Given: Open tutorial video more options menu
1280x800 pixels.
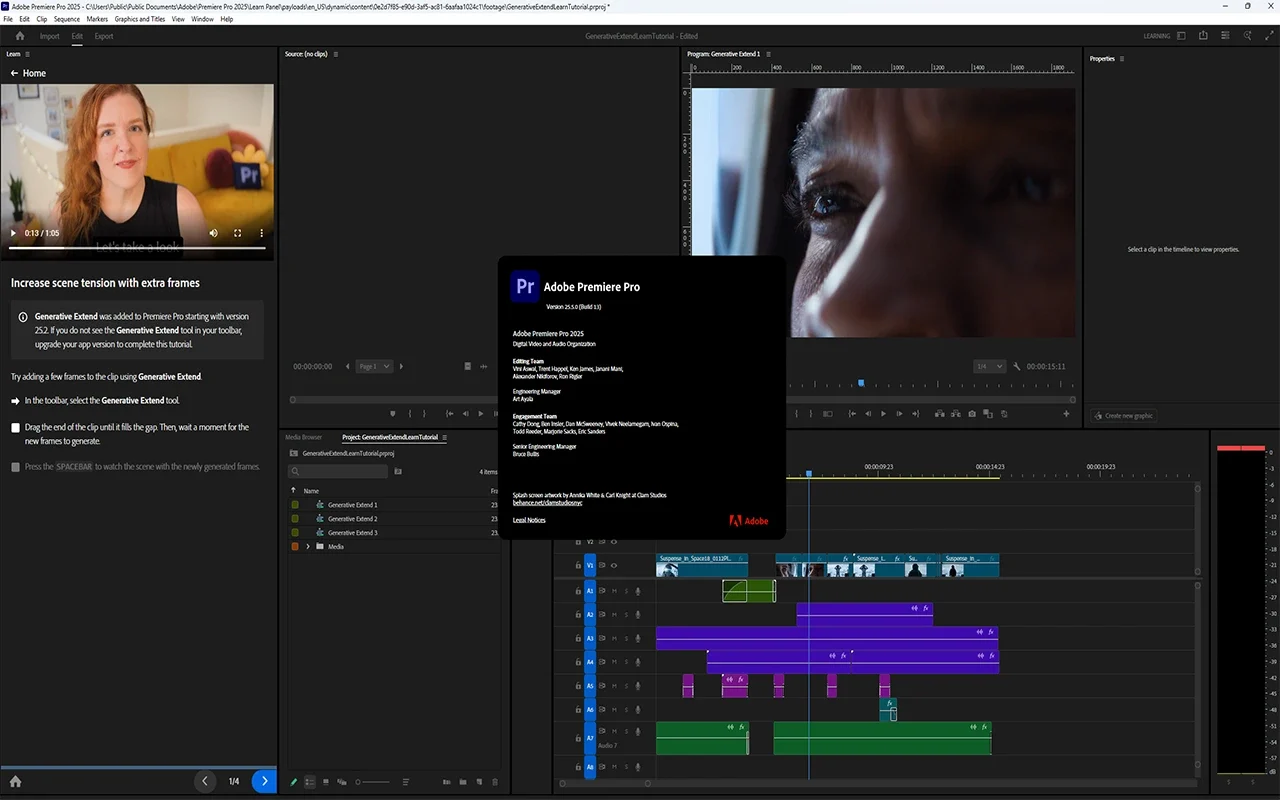Looking at the screenshot, I should point(262,233).
